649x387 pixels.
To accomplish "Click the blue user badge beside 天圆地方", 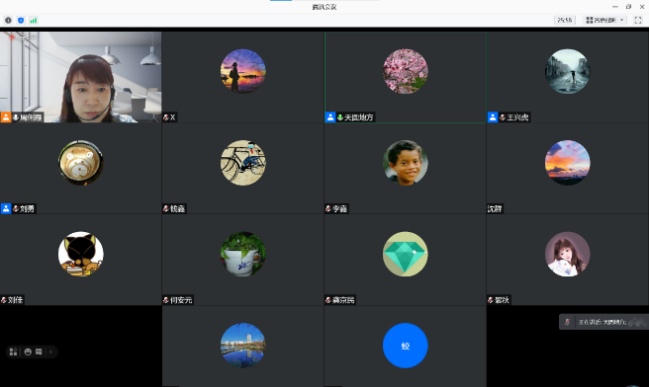I will 330,117.
